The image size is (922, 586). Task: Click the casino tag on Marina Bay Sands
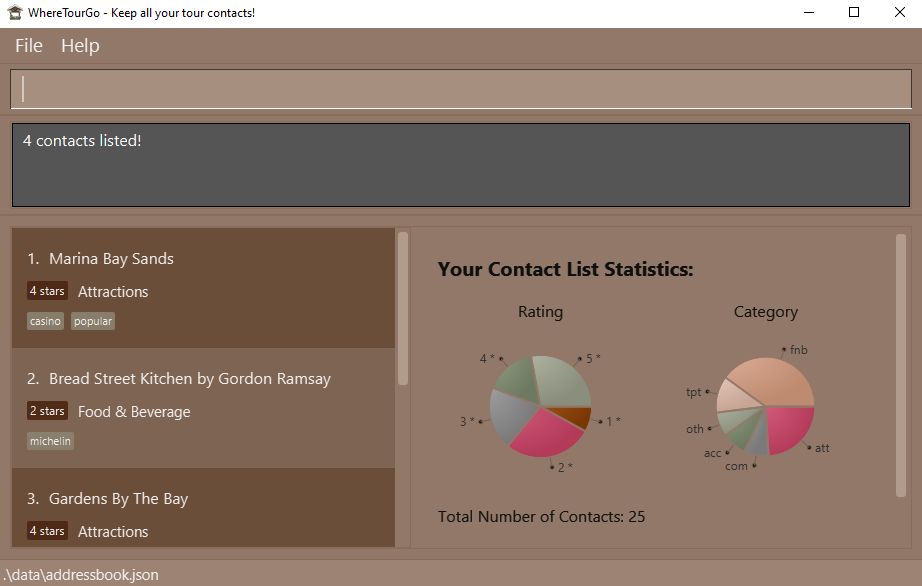tap(45, 321)
